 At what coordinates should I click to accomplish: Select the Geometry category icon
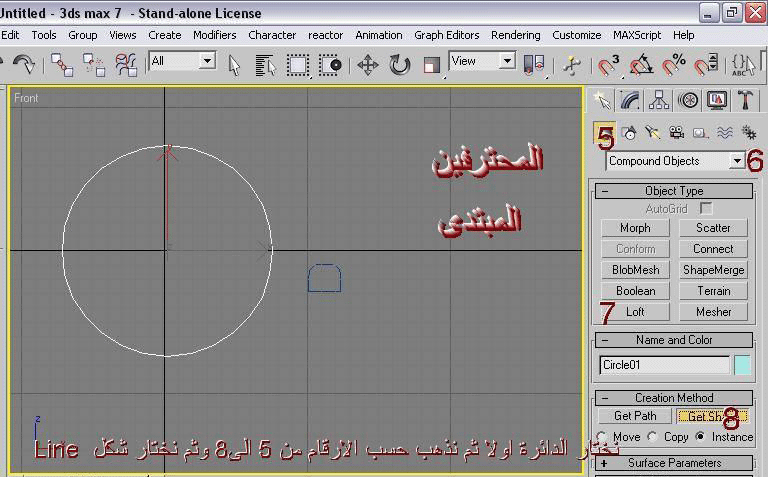(604, 134)
